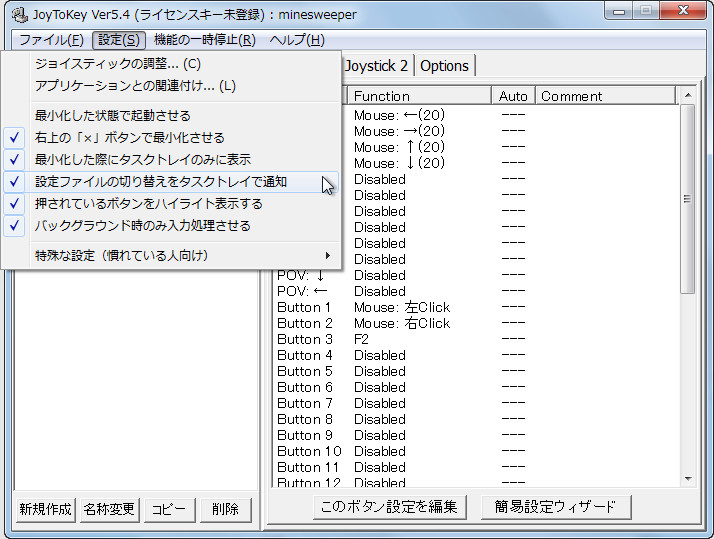The image size is (714, 539).
Task: Click the Comment column header
Action: point(605,96)
